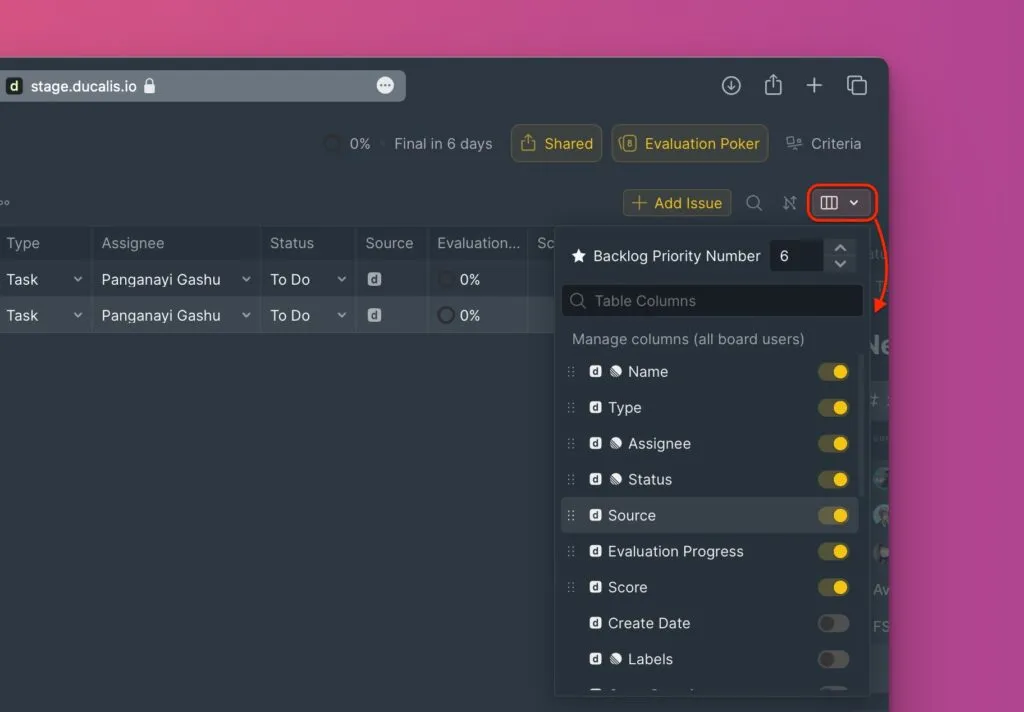Click the Table Columns search field
Viewport: 1024px width, 712px height.
[712, 301]
